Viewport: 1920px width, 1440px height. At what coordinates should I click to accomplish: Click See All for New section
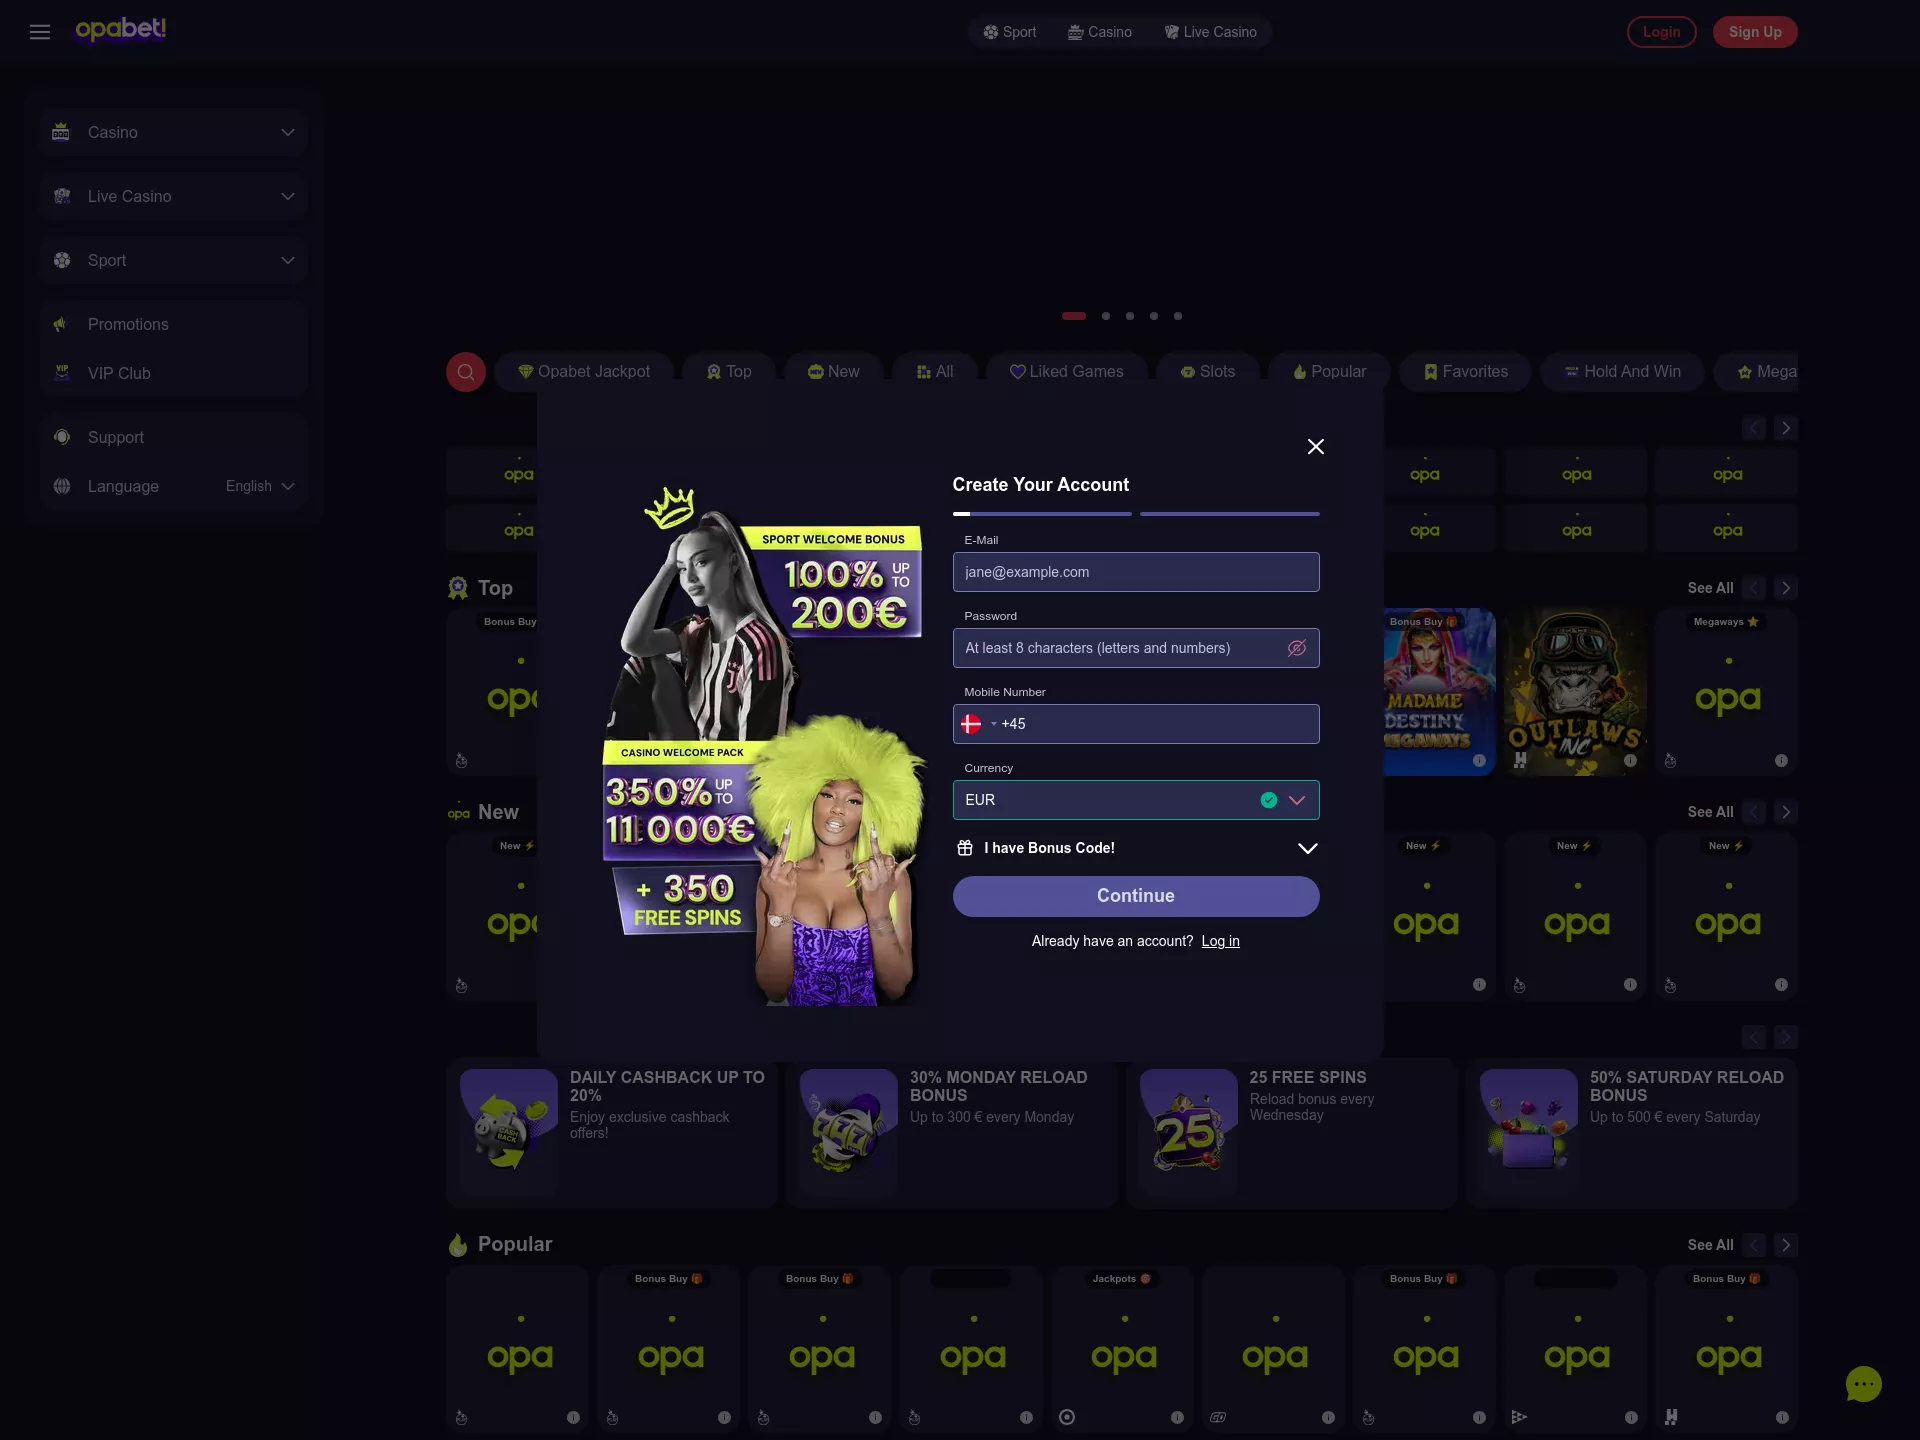1710,812
